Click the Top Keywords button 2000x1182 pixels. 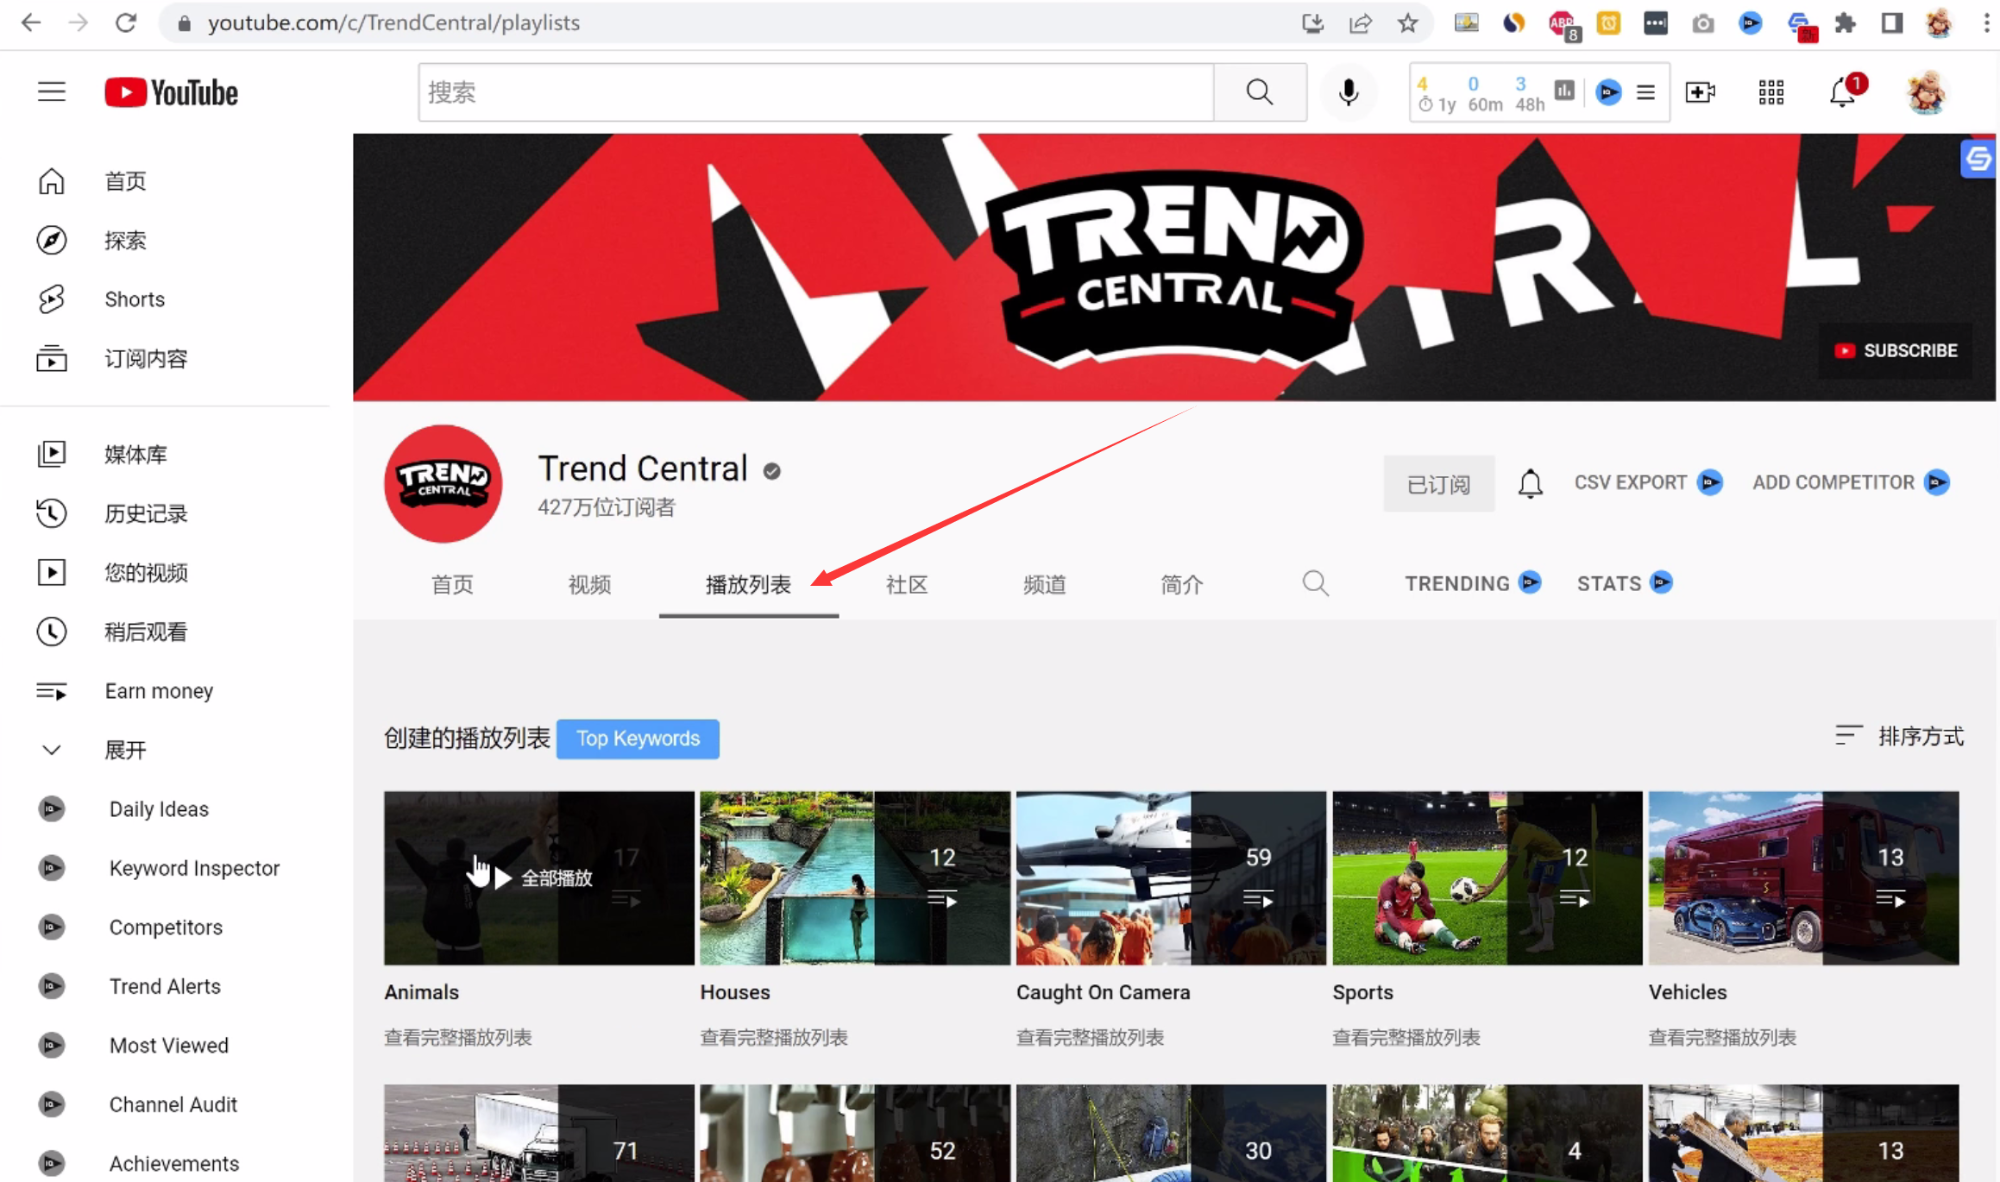pyautogui.click(x=638, y=738)
